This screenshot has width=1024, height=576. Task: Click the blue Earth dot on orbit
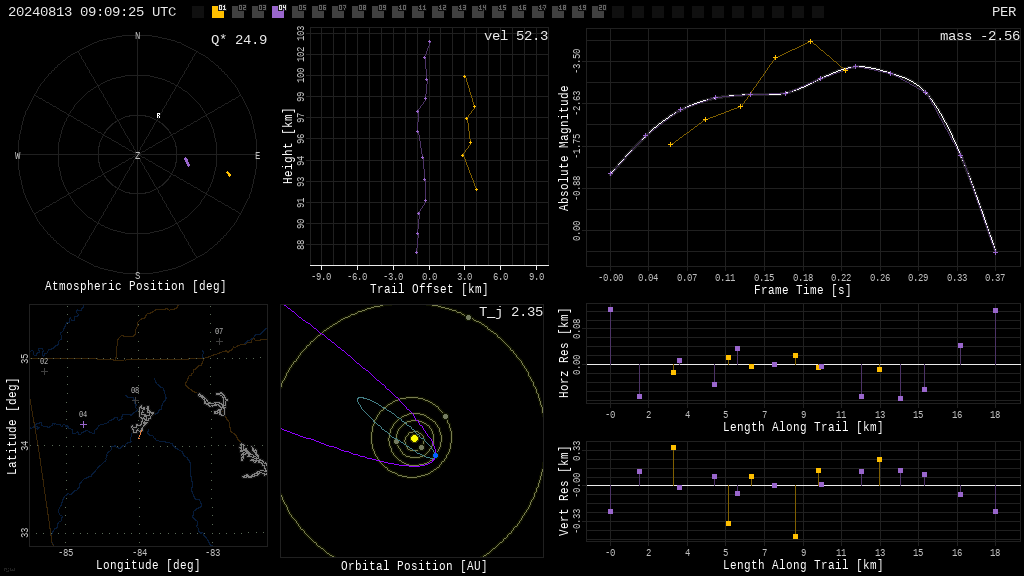436,455
